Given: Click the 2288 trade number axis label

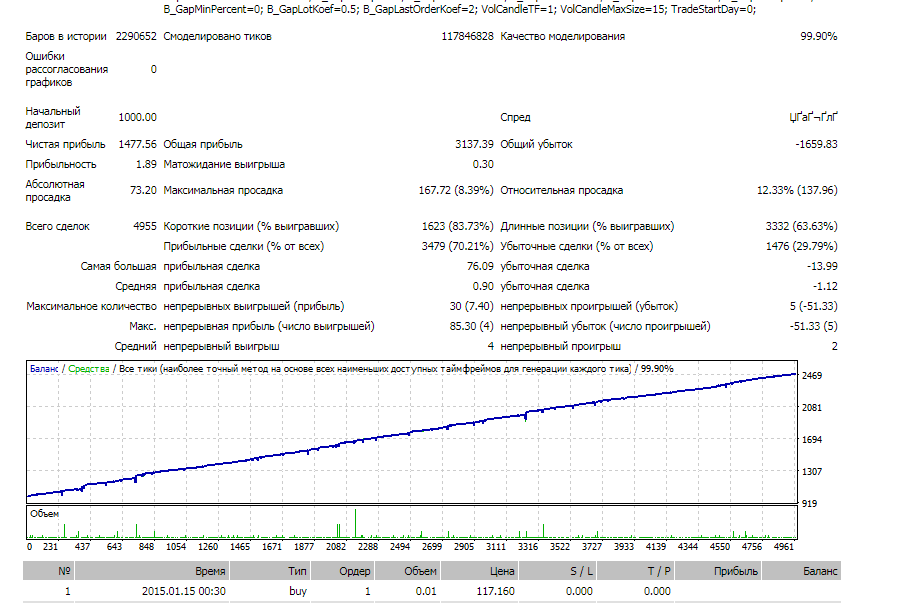Looking at the screenshot, I should 368,546.
